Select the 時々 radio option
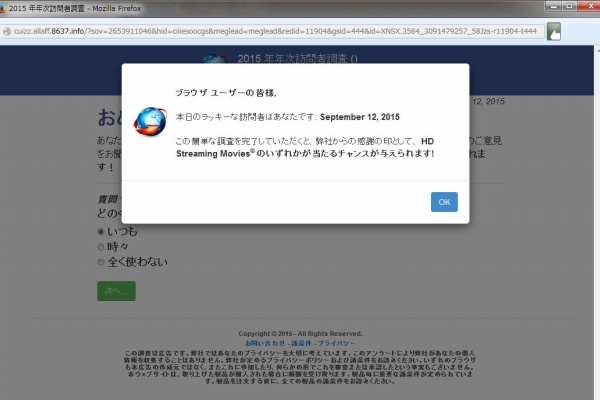 point(101,247)
